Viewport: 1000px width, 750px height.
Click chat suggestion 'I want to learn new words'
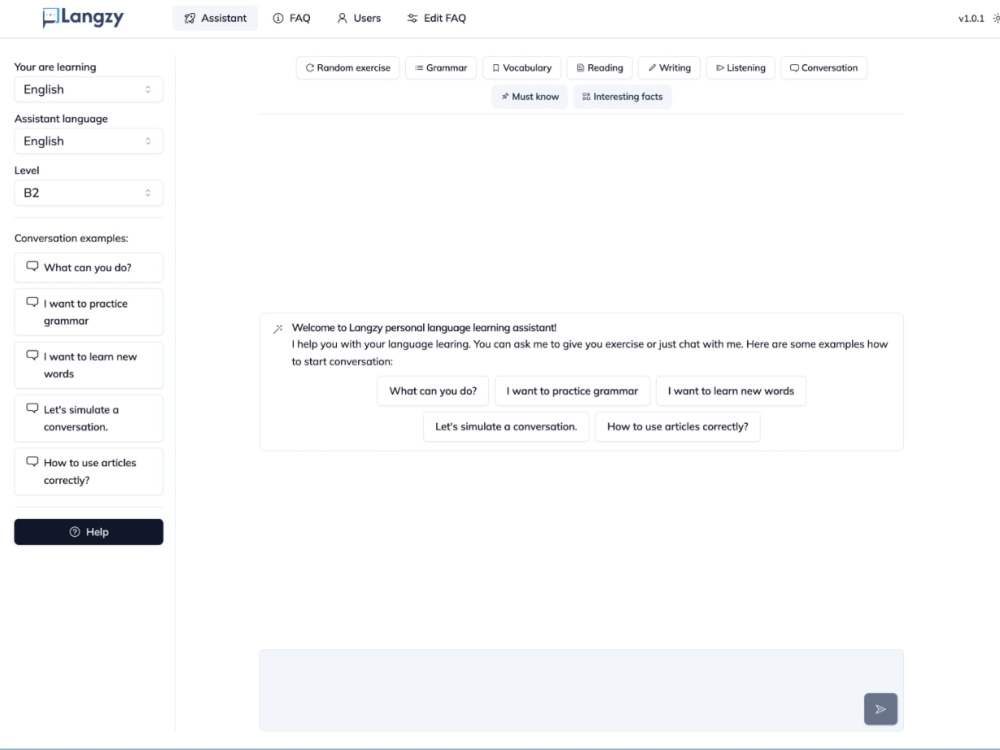point(731,391)
